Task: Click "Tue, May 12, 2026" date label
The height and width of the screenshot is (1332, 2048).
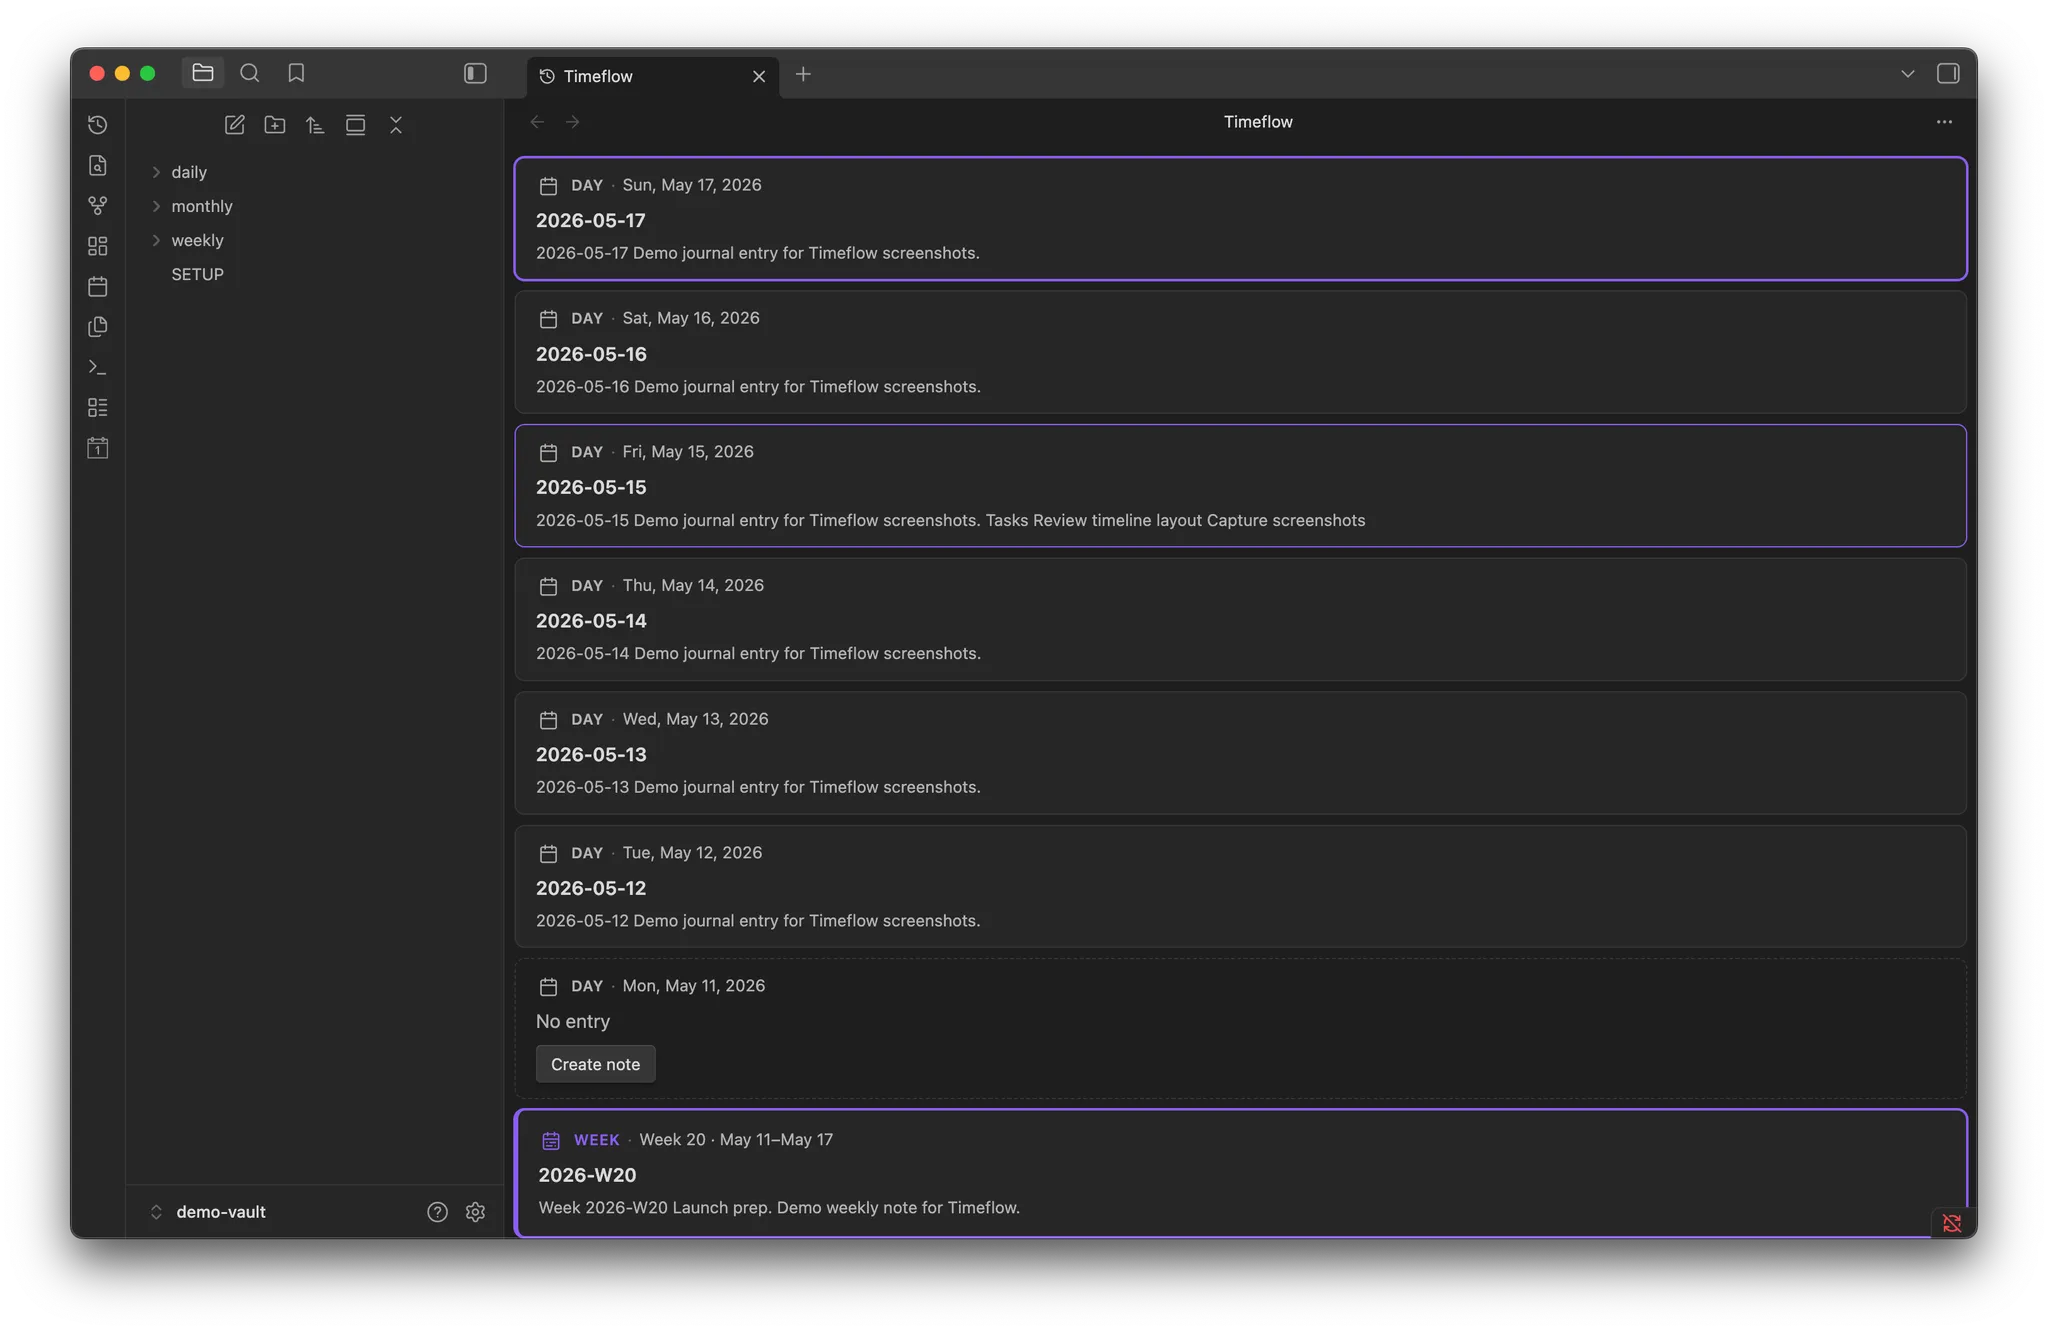Action: [x=692, y=853]
